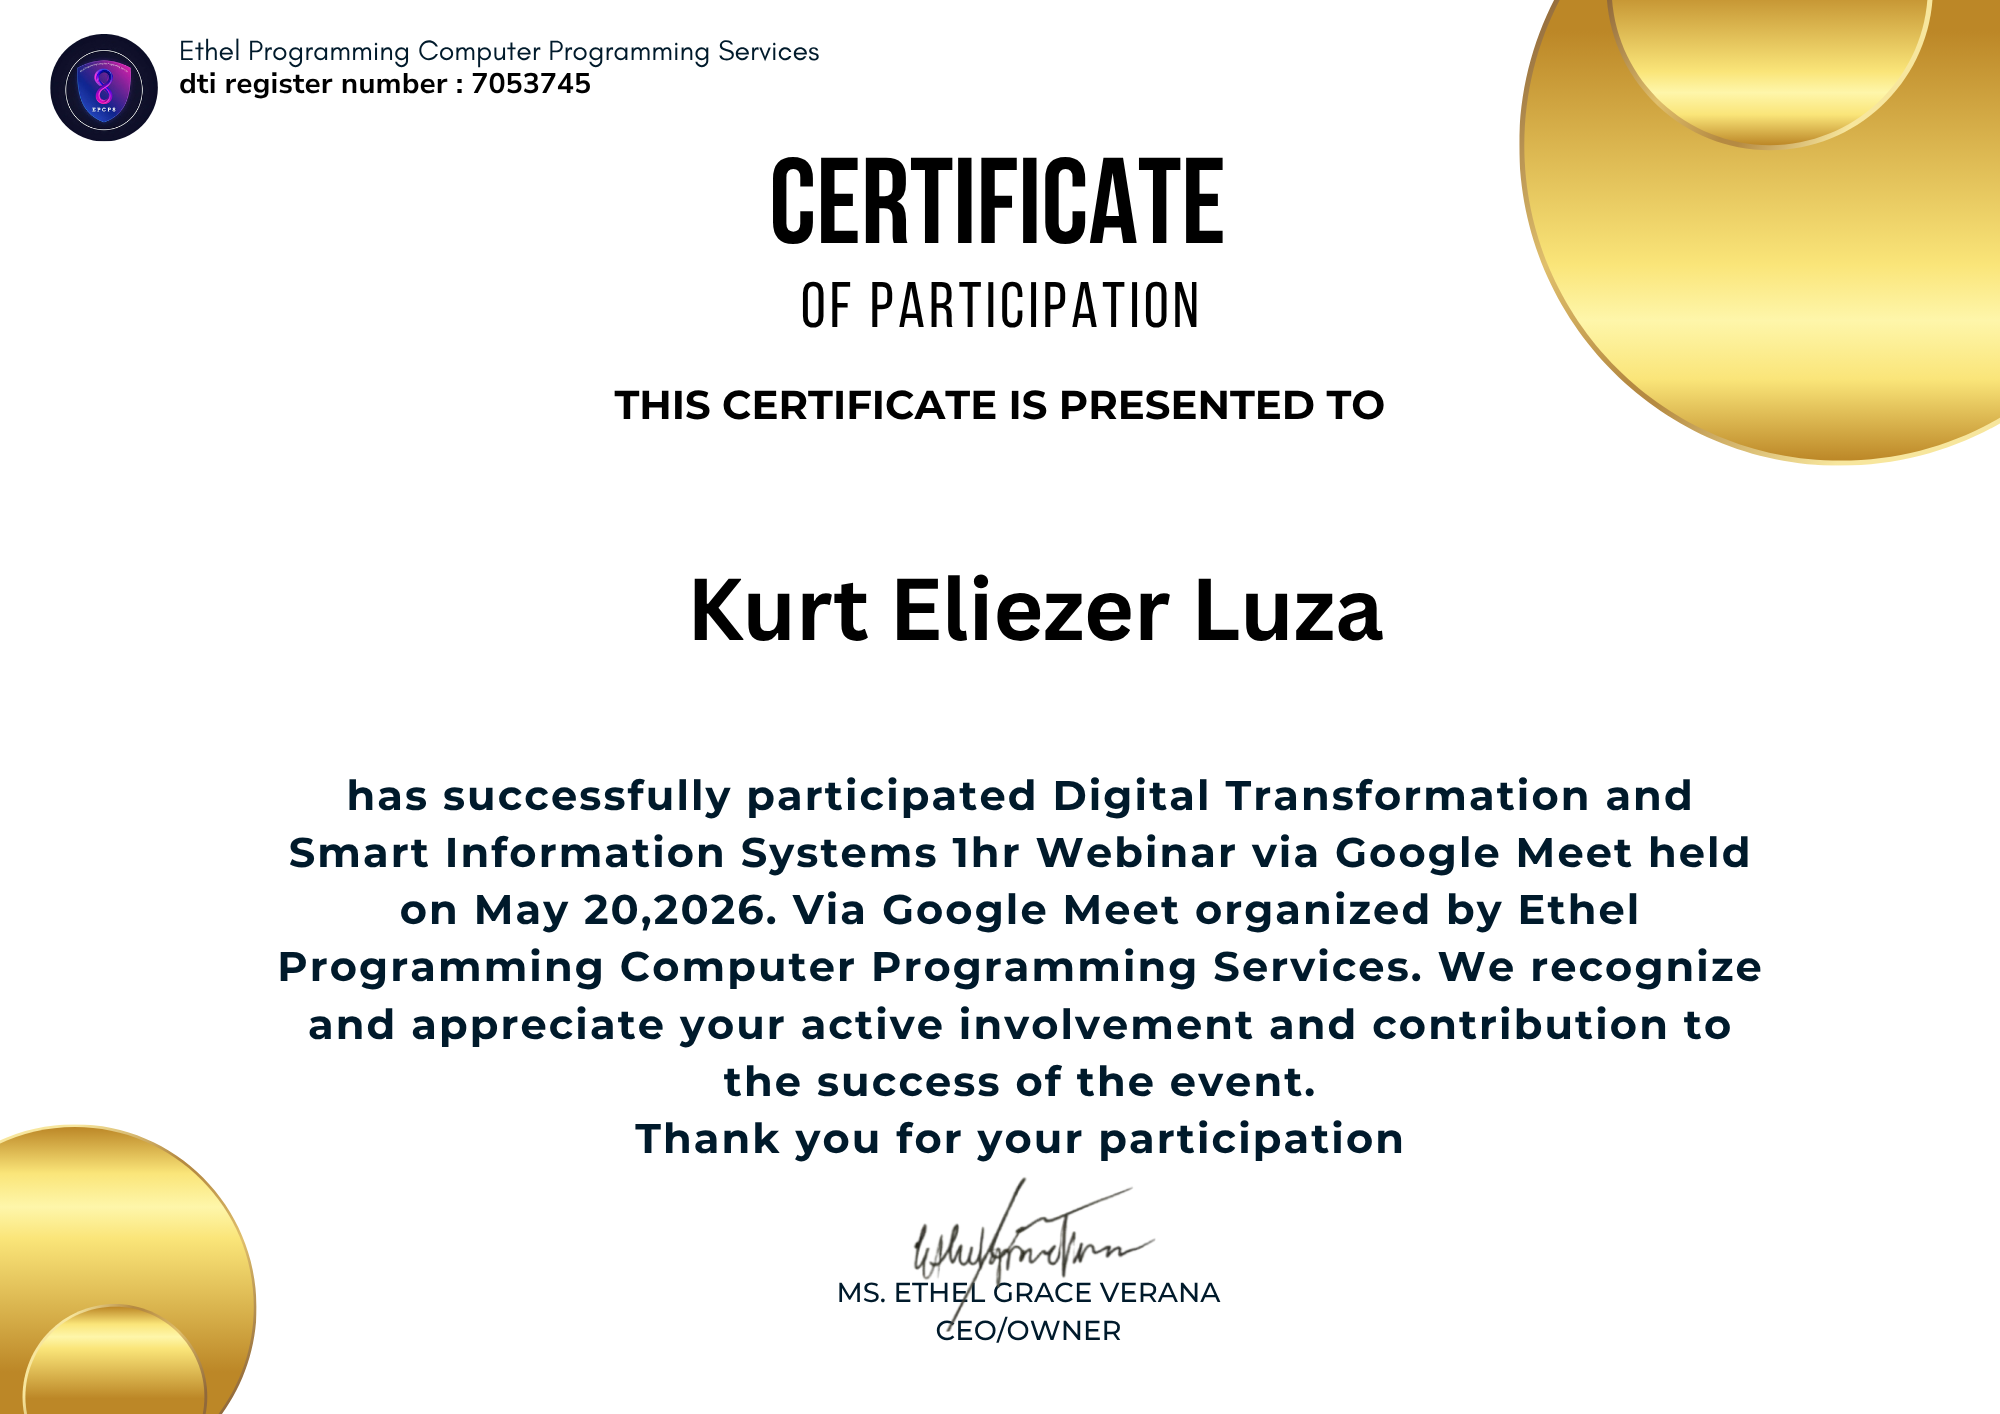Screen dimensions: 2000x1414
Task: Click 'THIS CERTIFICATE IS PRESENTED TO' line
Action: coord(999,405)
